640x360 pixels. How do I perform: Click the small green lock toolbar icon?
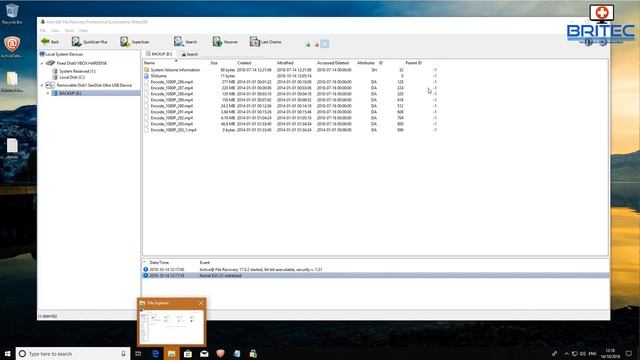(x=308, y=44)
